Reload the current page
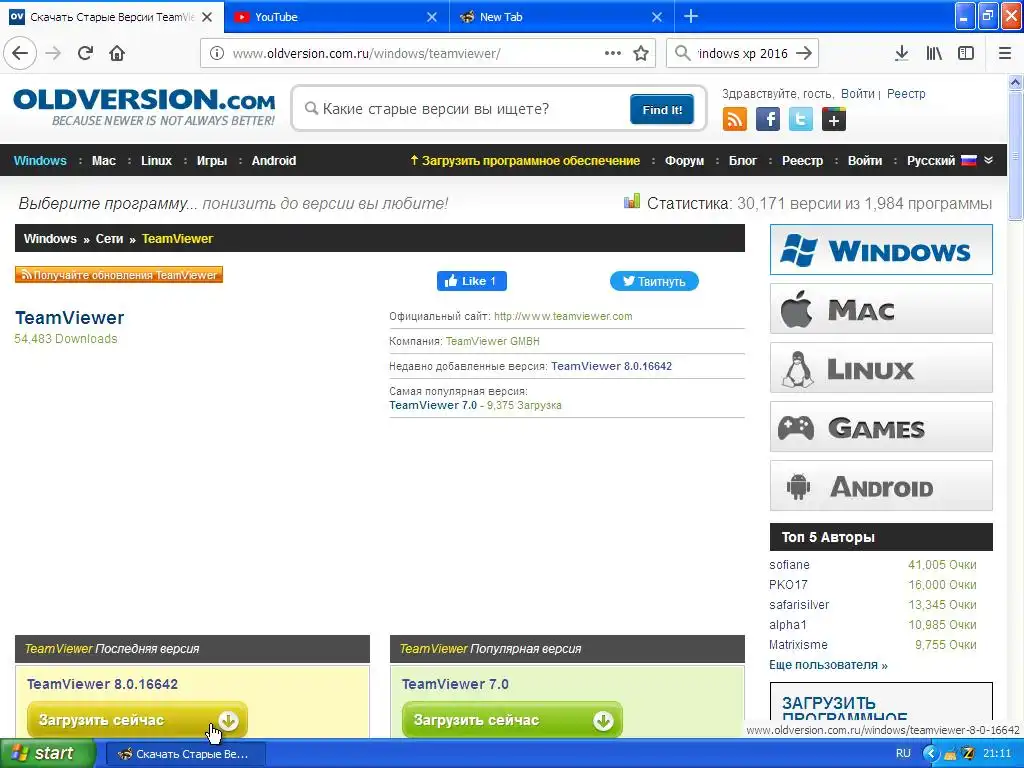The height and width of the screenshot is (768, 1024). point(85,53)
